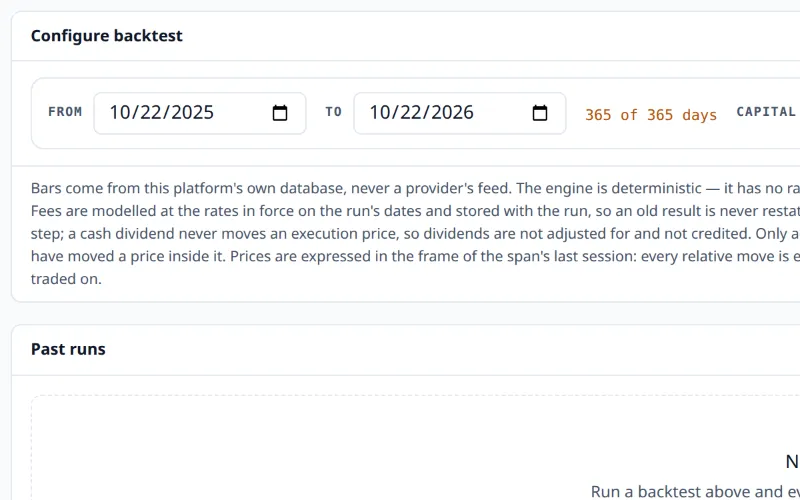Click the TO date field 10/22/2026

(x=460, y=113)
